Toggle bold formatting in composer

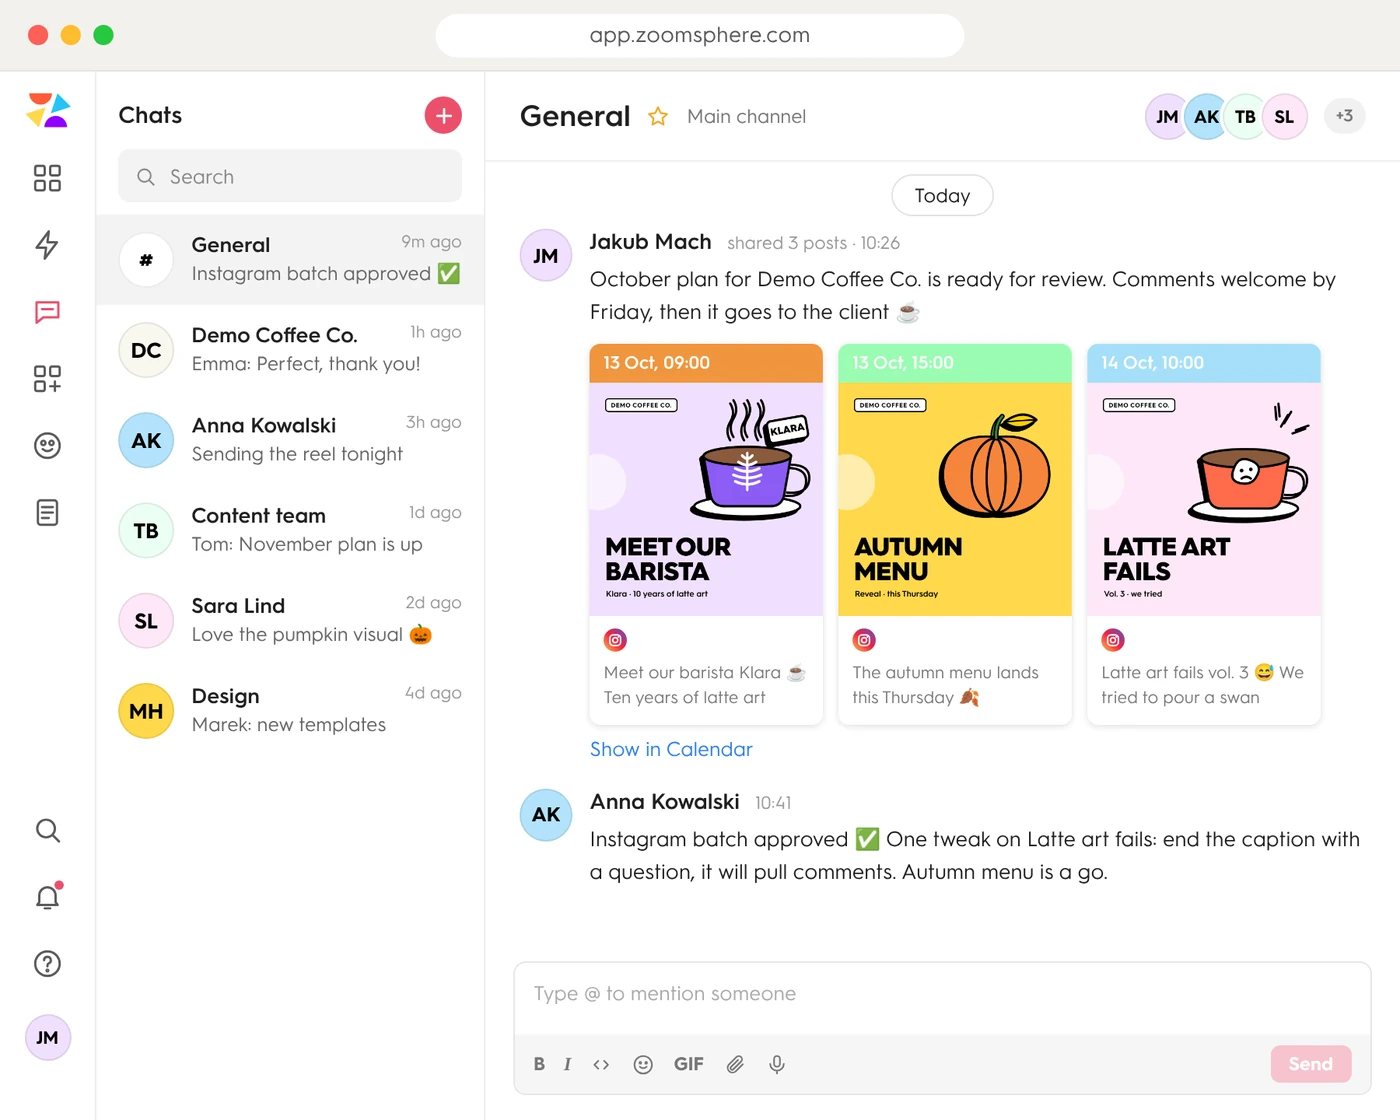pyautogui.click(x=539, y=1064)
